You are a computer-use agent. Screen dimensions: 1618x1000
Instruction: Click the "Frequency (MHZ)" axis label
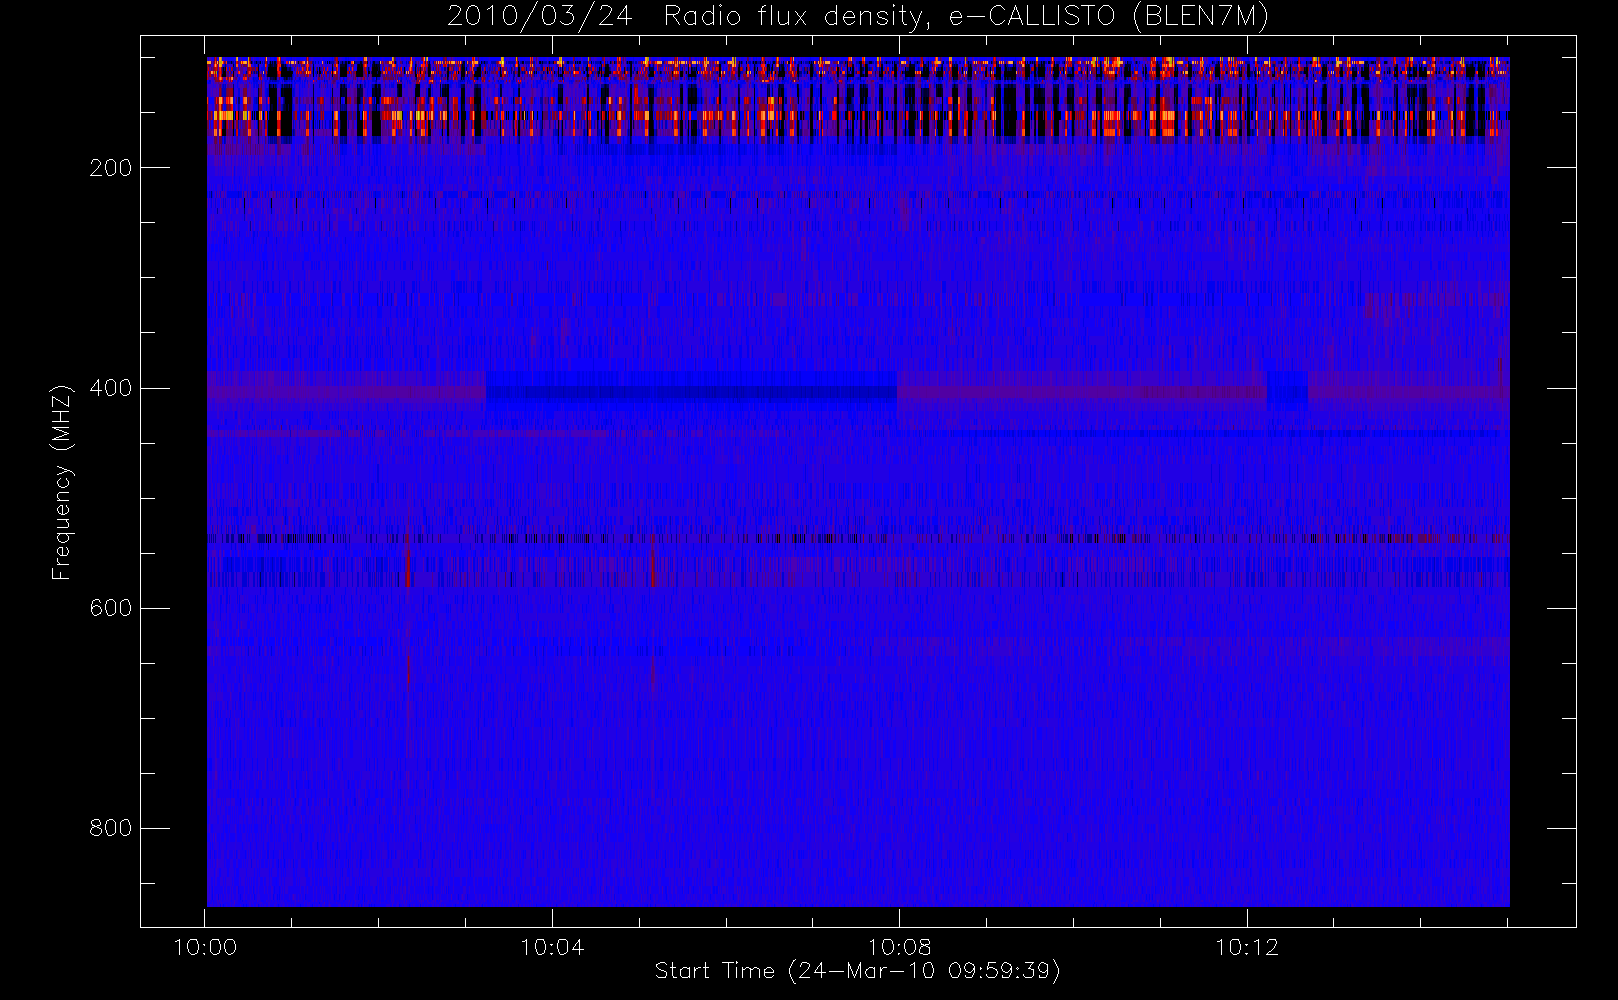pyautogui.click(x=62, y=482)
